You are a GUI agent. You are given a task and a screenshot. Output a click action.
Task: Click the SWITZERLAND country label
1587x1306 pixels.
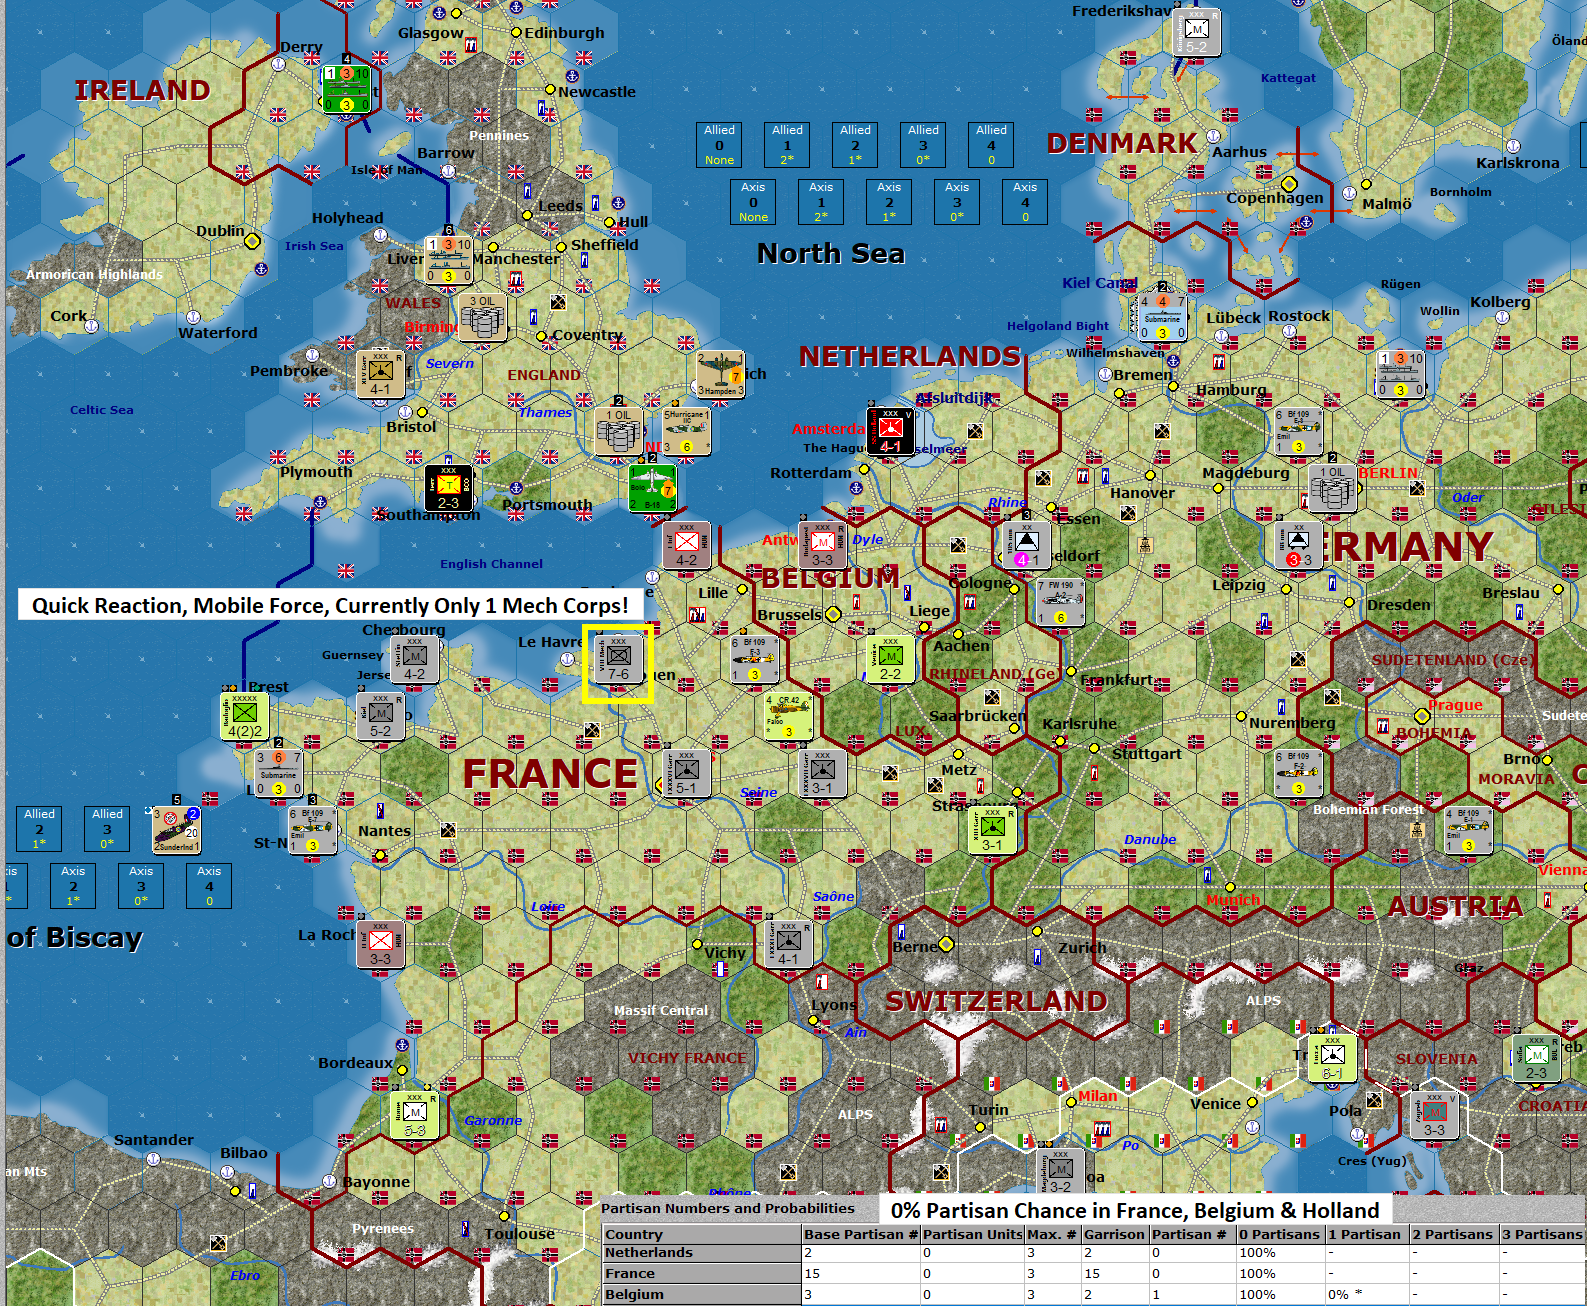click(996, 1001)
